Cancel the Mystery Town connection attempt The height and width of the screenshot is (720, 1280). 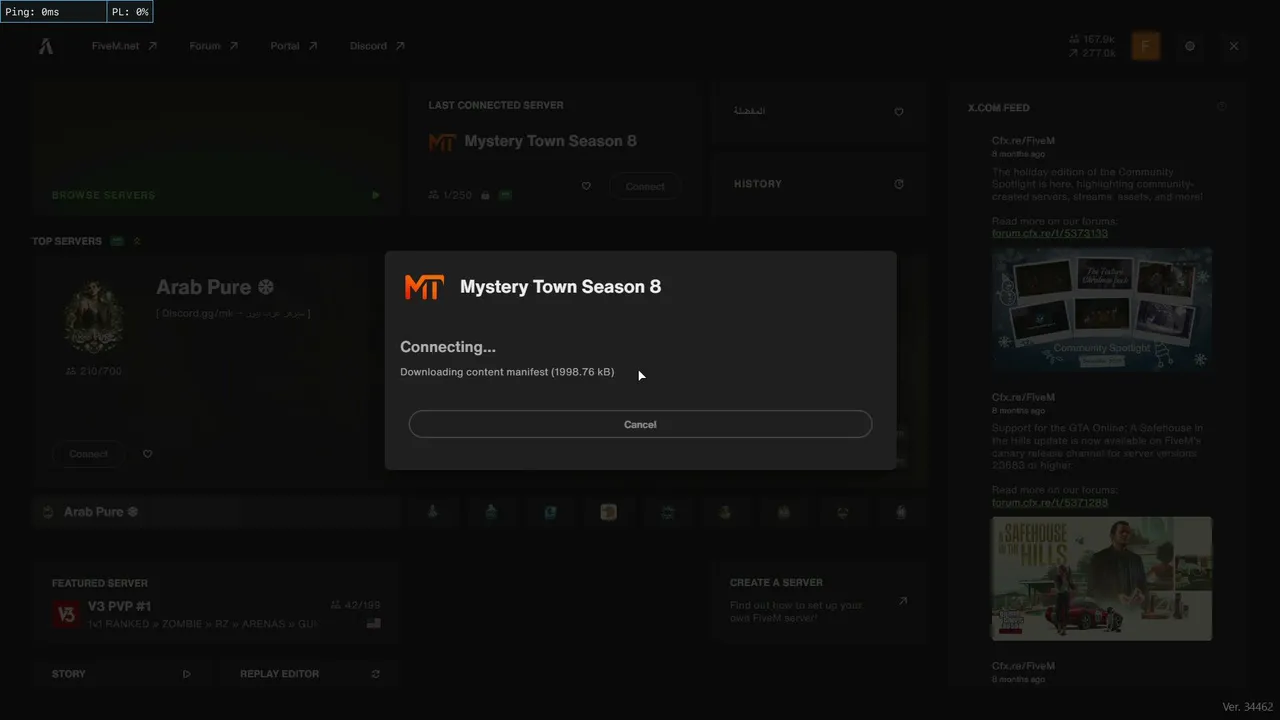[x=640, y=424]
